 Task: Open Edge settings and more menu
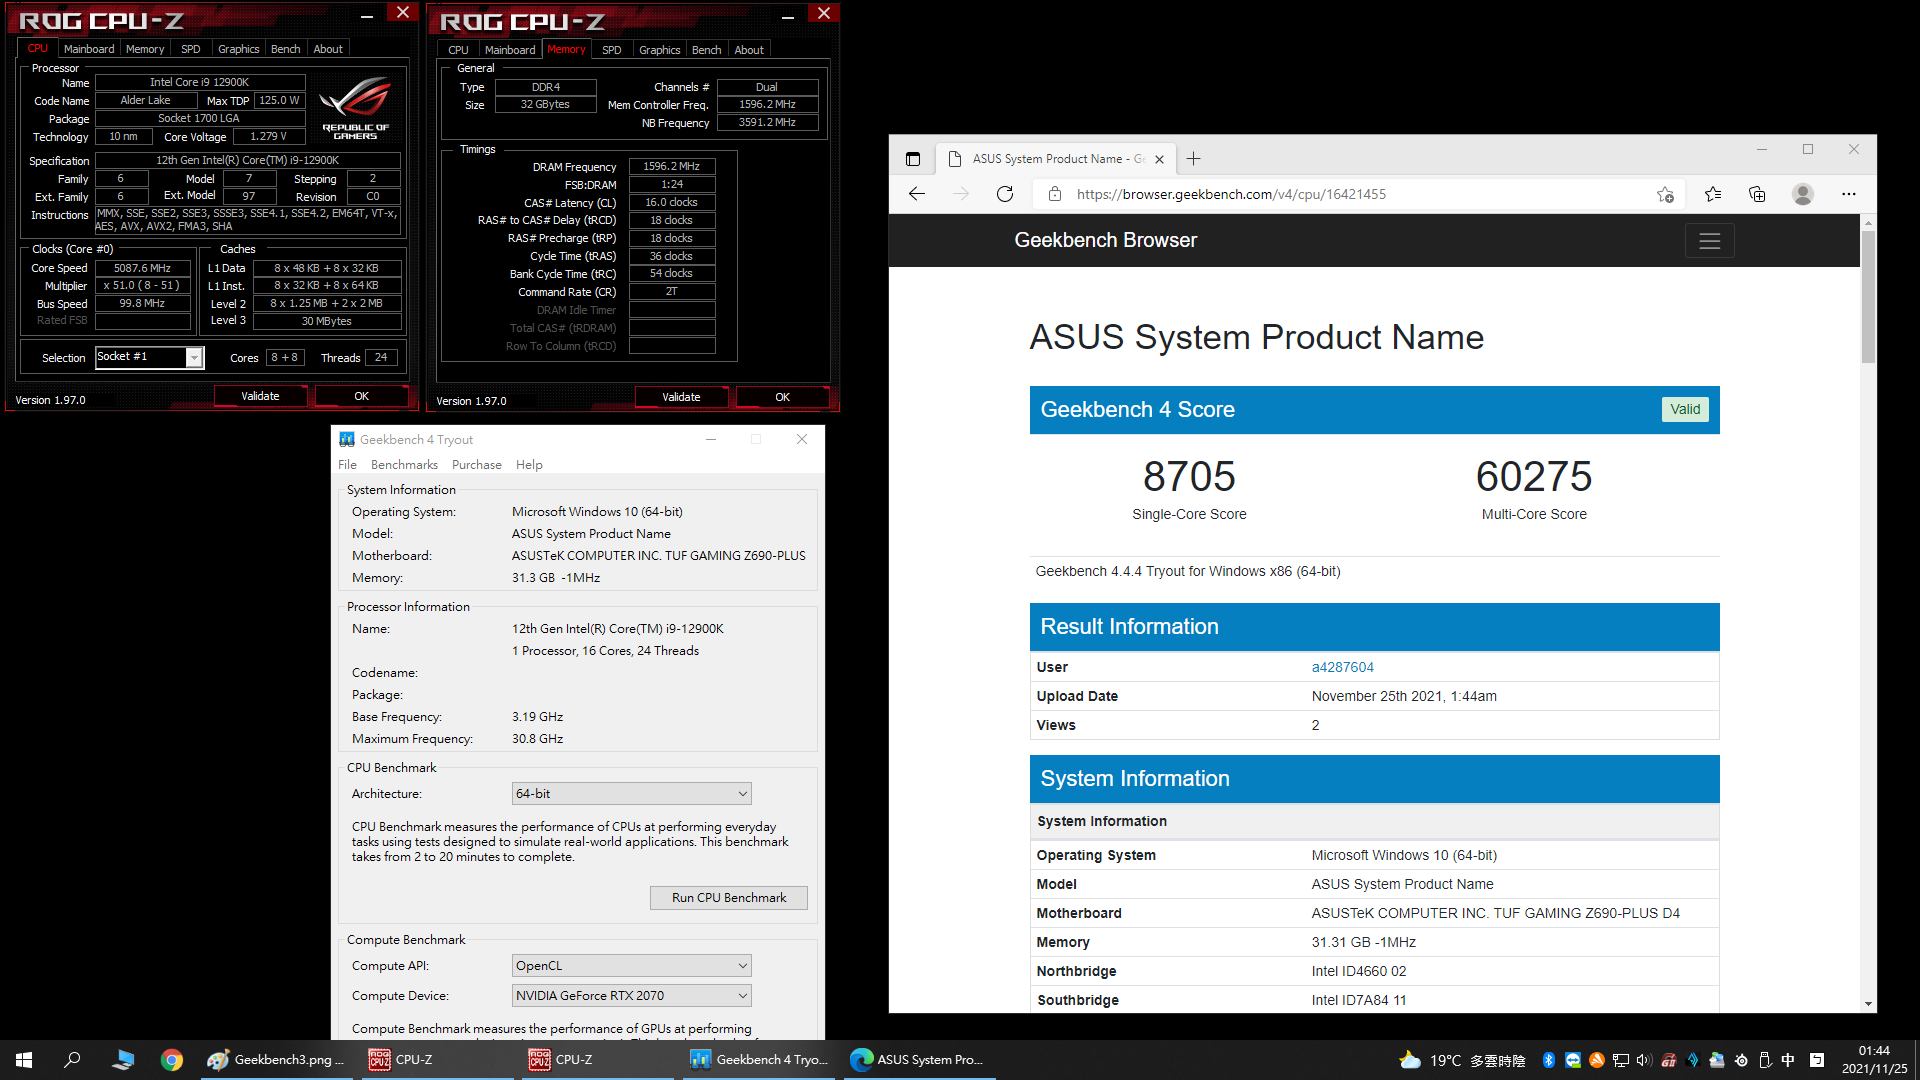click(x=1849, y=194)
